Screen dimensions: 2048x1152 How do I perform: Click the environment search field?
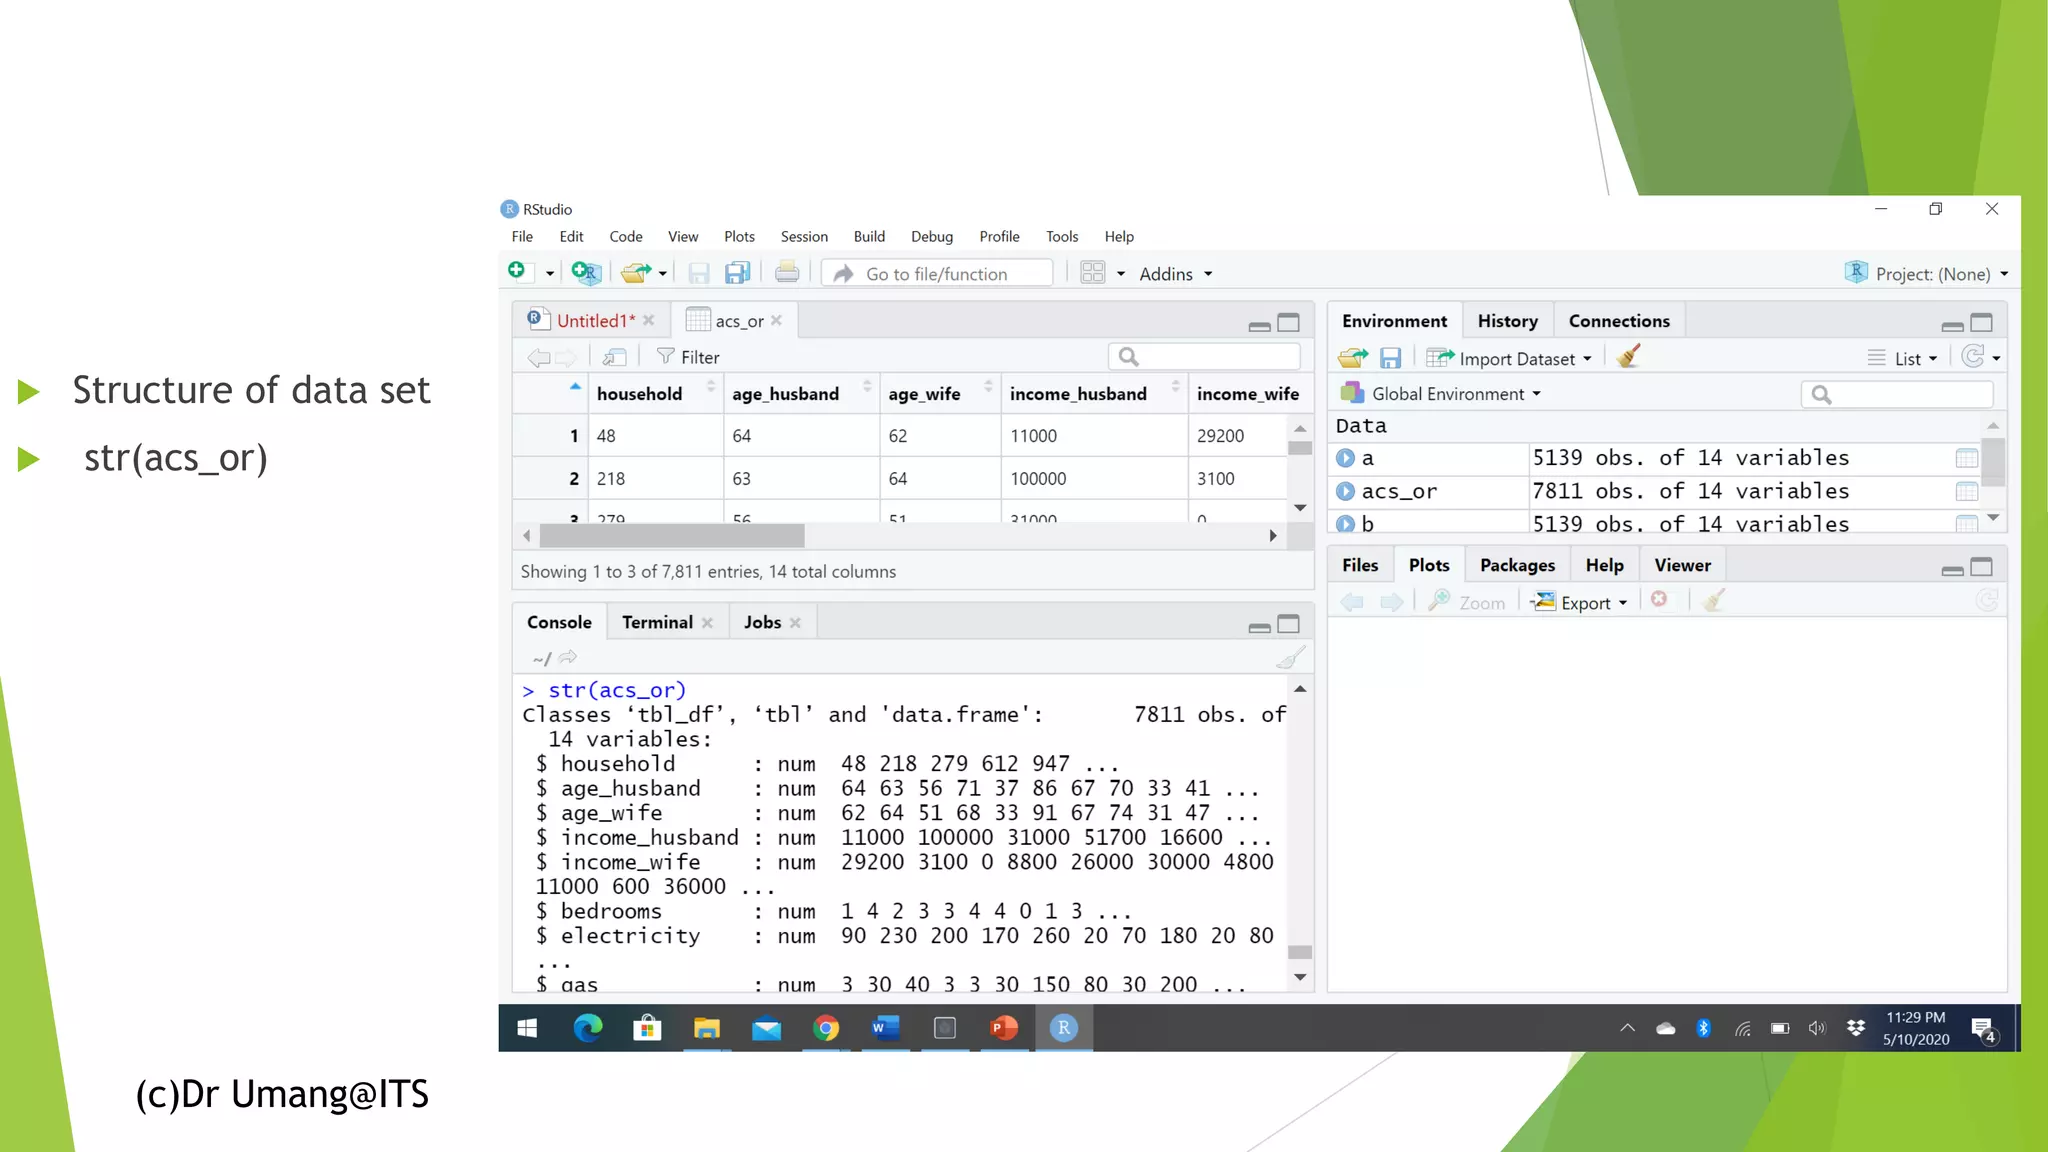coord(1897,395)
